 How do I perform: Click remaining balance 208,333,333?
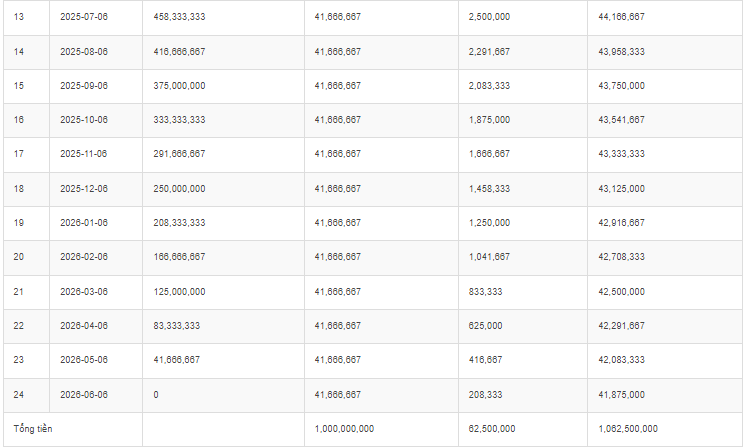pyautogui.click(x=180, y=222)
